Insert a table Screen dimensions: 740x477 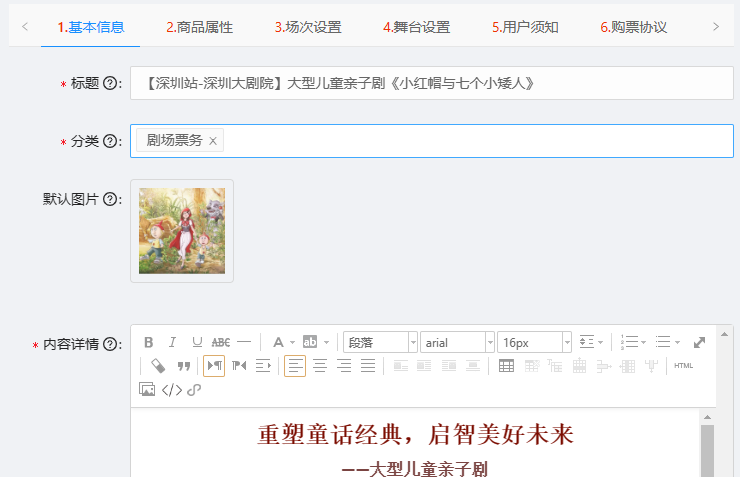[x=506, y=366]
